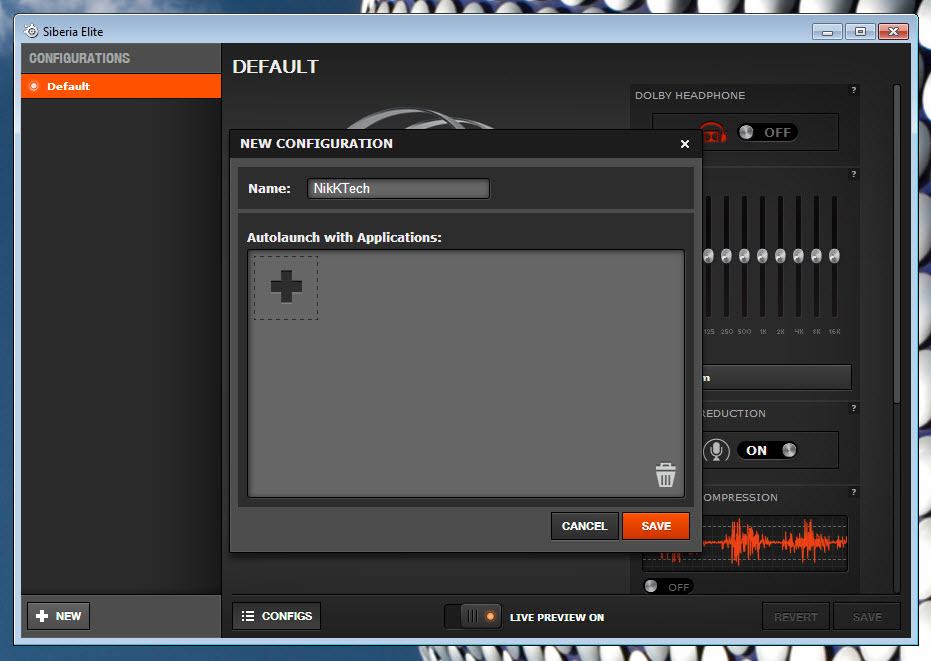
Task: Click the 2K equalizer slider knob
Action: pos(780,256)
